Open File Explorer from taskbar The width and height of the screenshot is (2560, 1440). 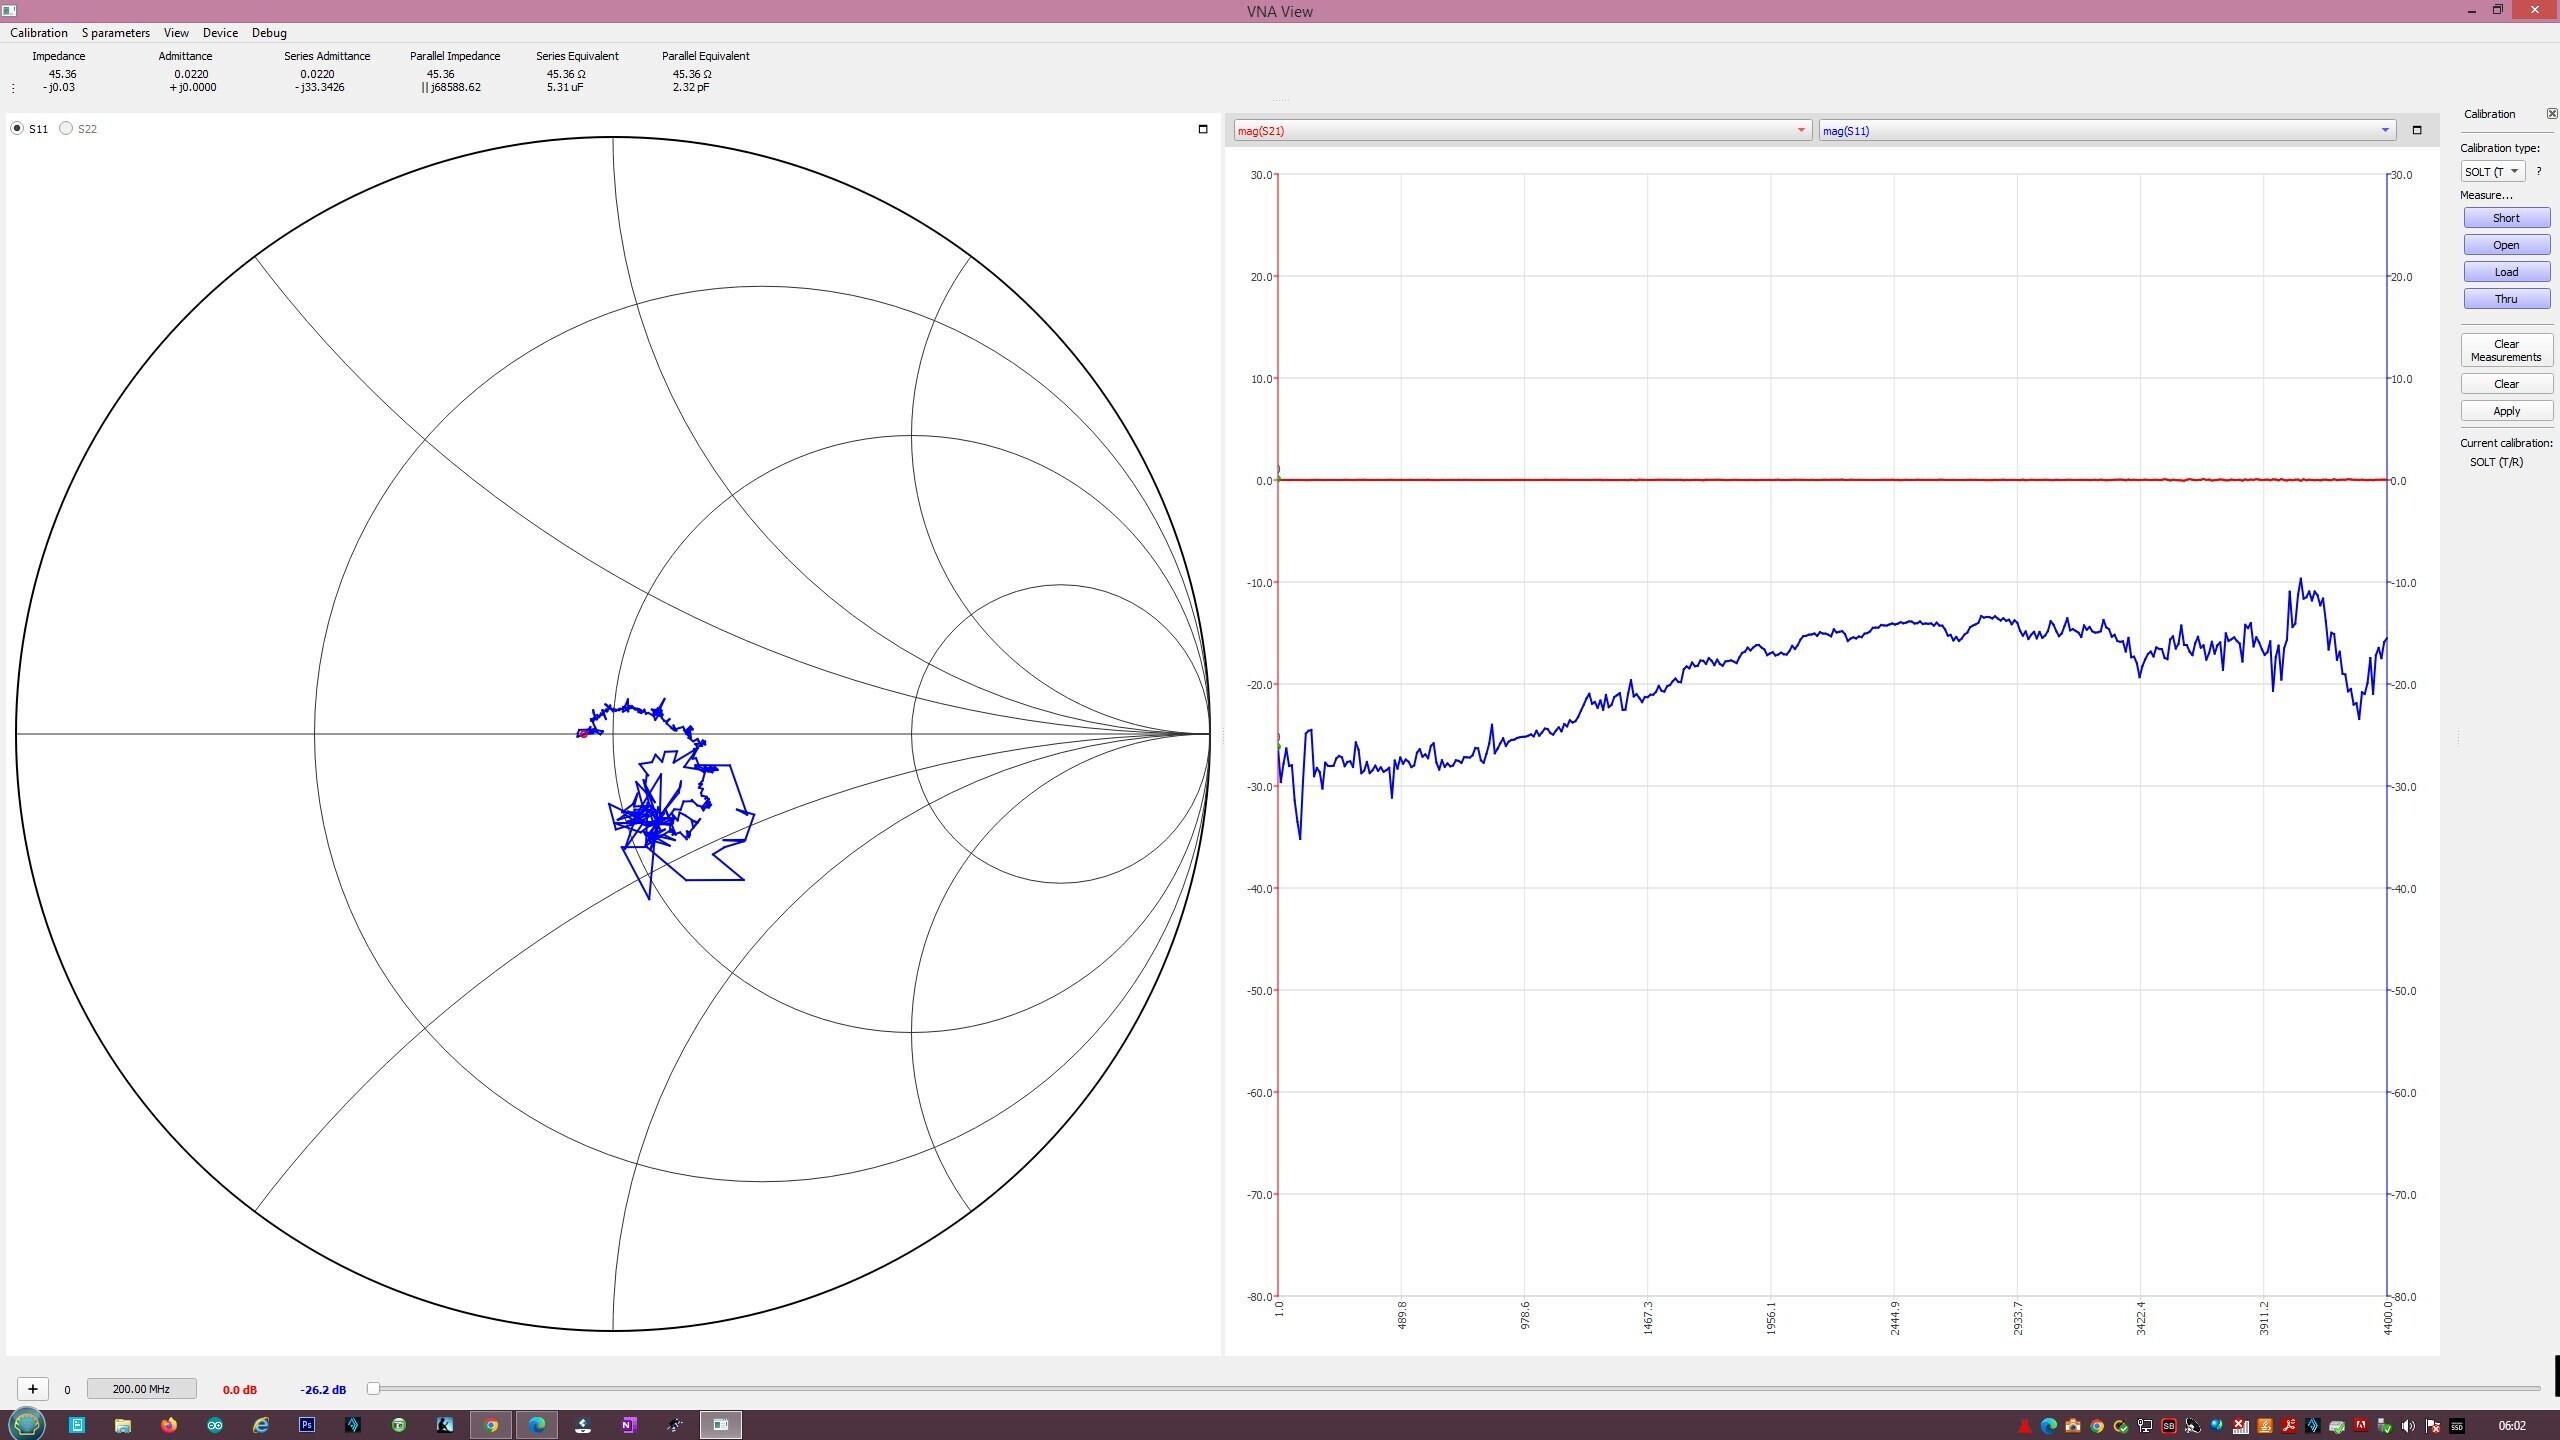click(x=122, y=1425)
